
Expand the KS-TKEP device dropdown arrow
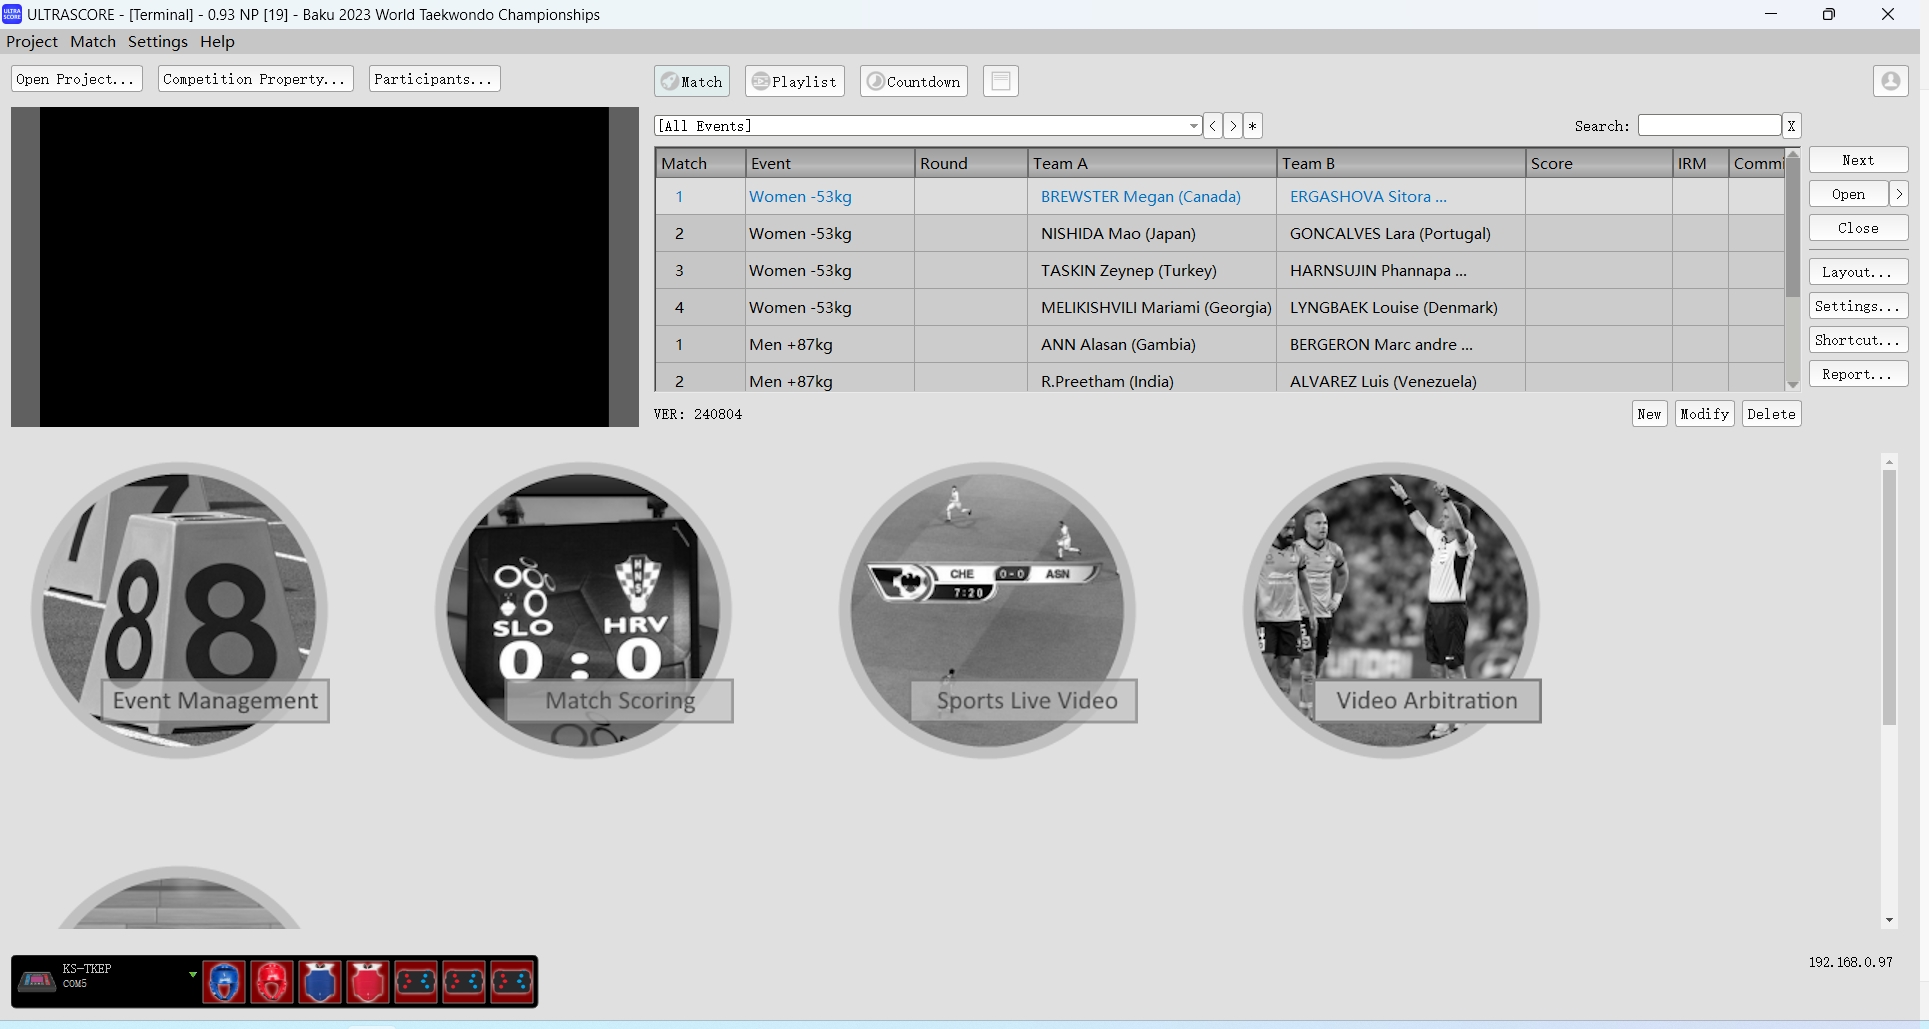tap(192, 973)
